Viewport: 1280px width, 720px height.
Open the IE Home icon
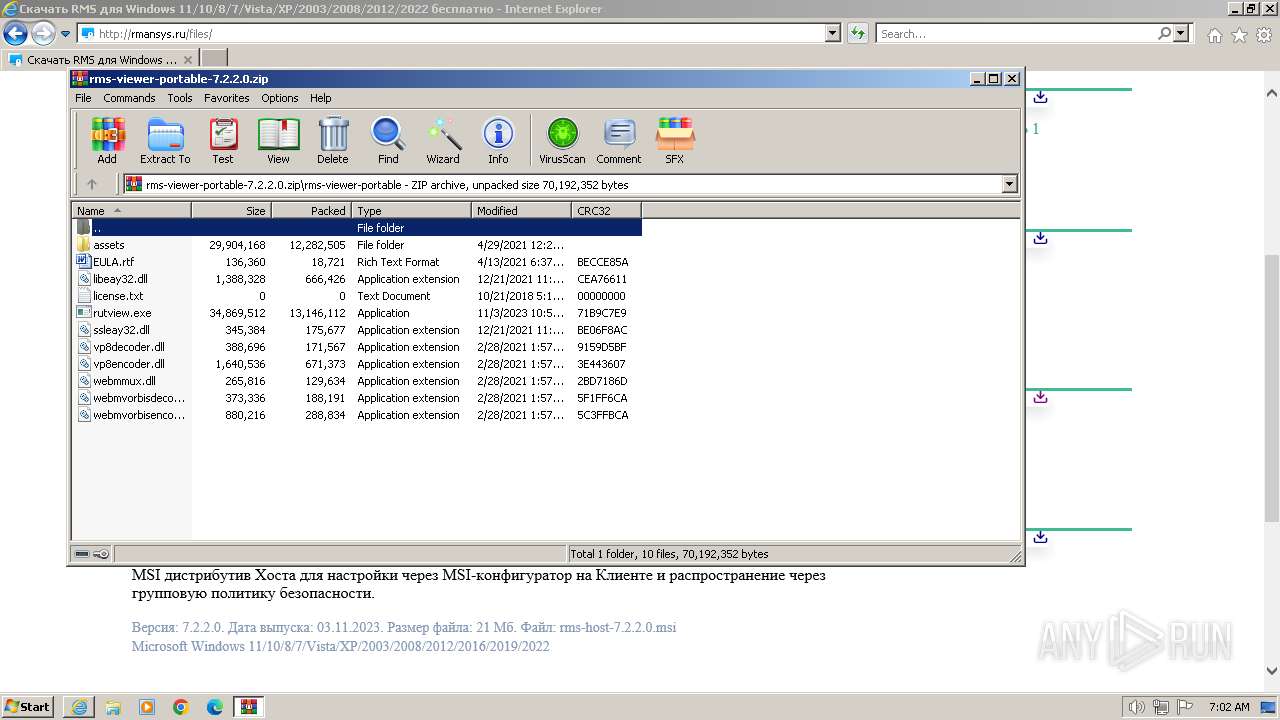1214,35
